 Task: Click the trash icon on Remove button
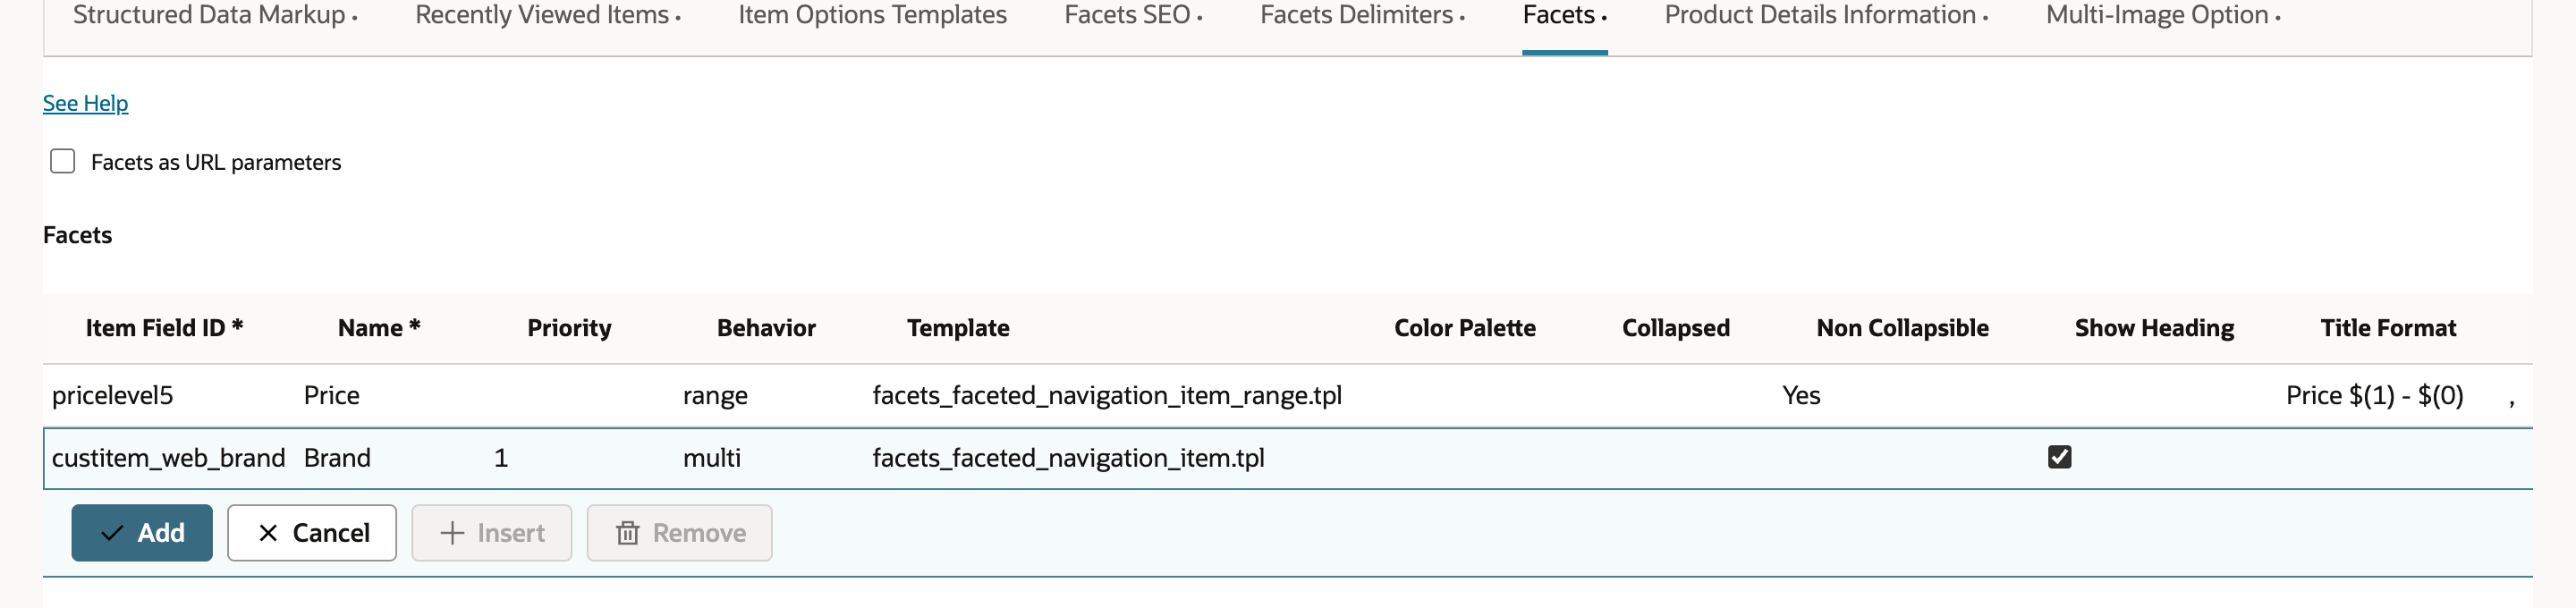627,533
